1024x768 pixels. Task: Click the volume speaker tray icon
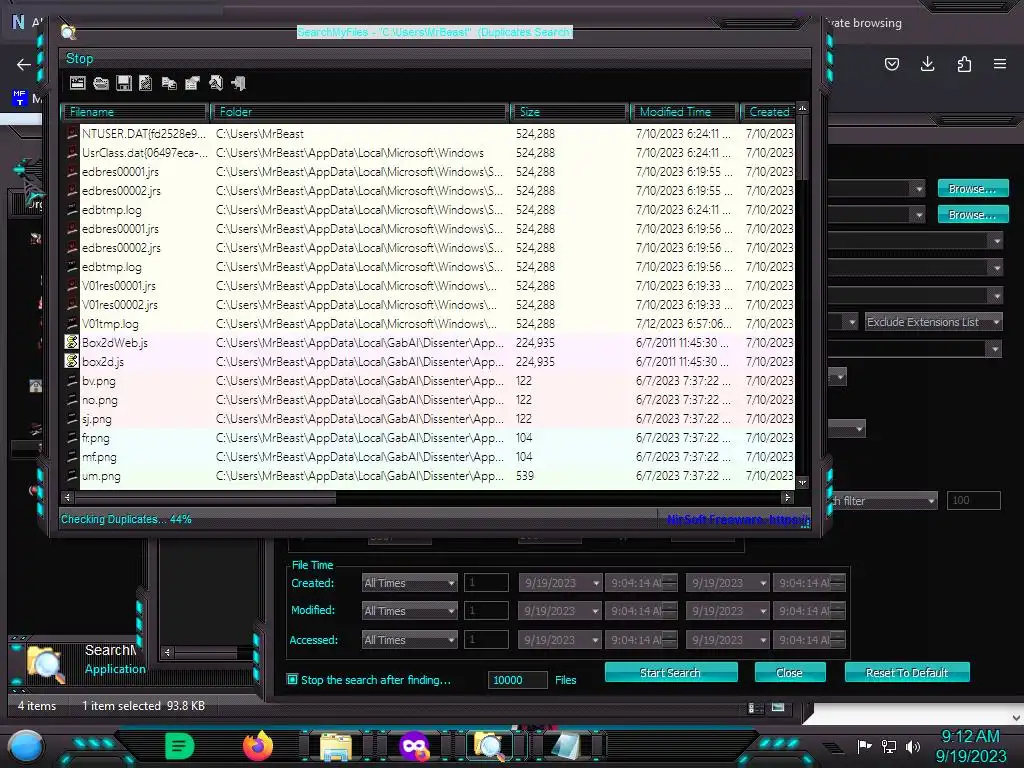coord(913,746)
